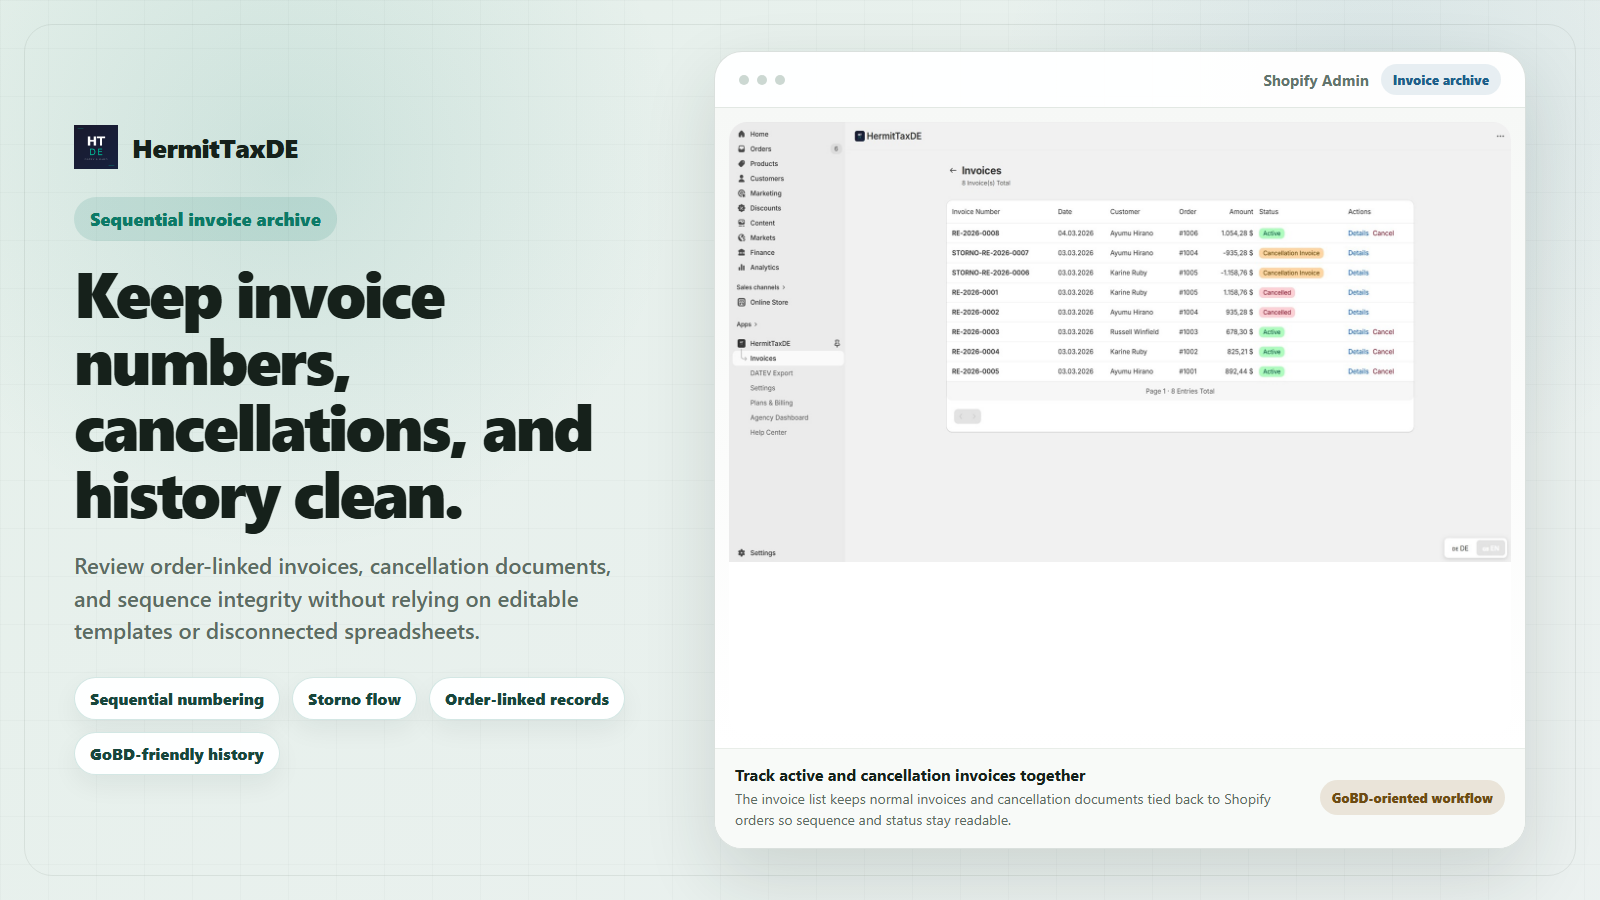Click the Invoice archive pill
Viewport: 1600px width, 900px height.
(1440, 80)
